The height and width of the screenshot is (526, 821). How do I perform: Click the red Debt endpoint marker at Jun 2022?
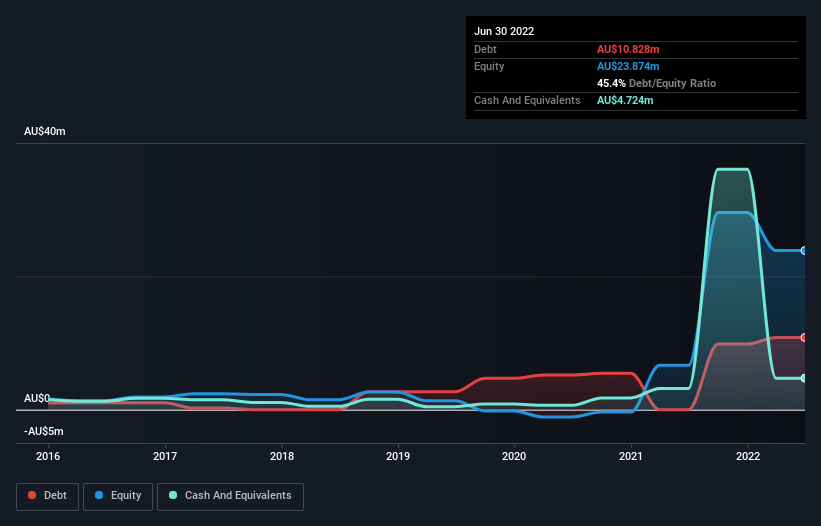(x=804, y=338)
